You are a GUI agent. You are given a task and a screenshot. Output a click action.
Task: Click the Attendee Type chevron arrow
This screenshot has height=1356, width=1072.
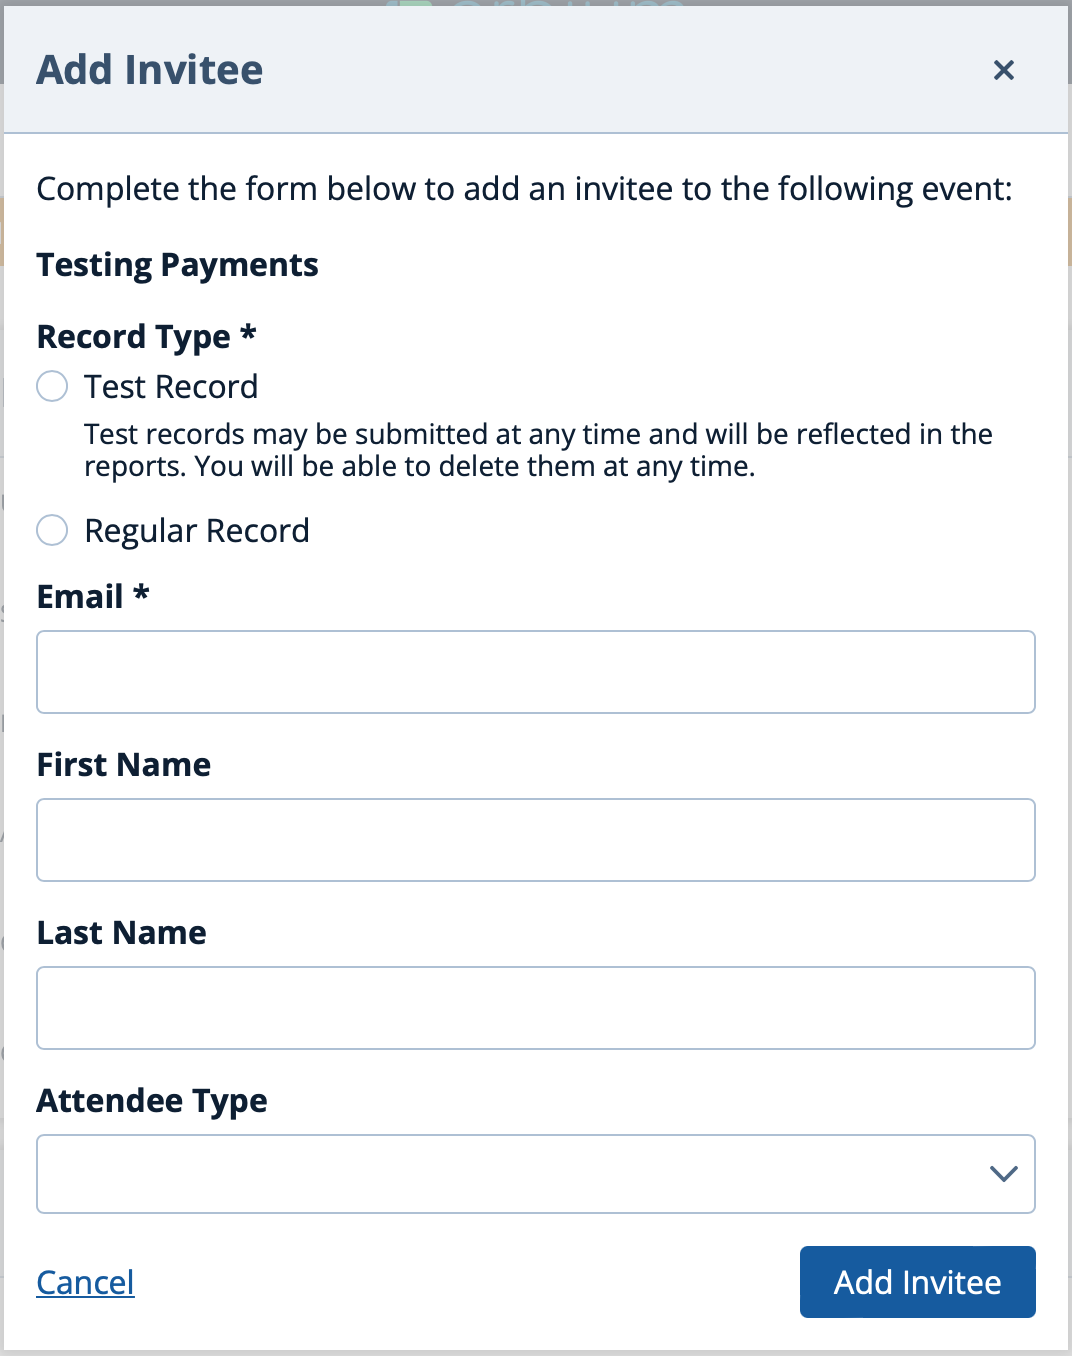1003,1174
